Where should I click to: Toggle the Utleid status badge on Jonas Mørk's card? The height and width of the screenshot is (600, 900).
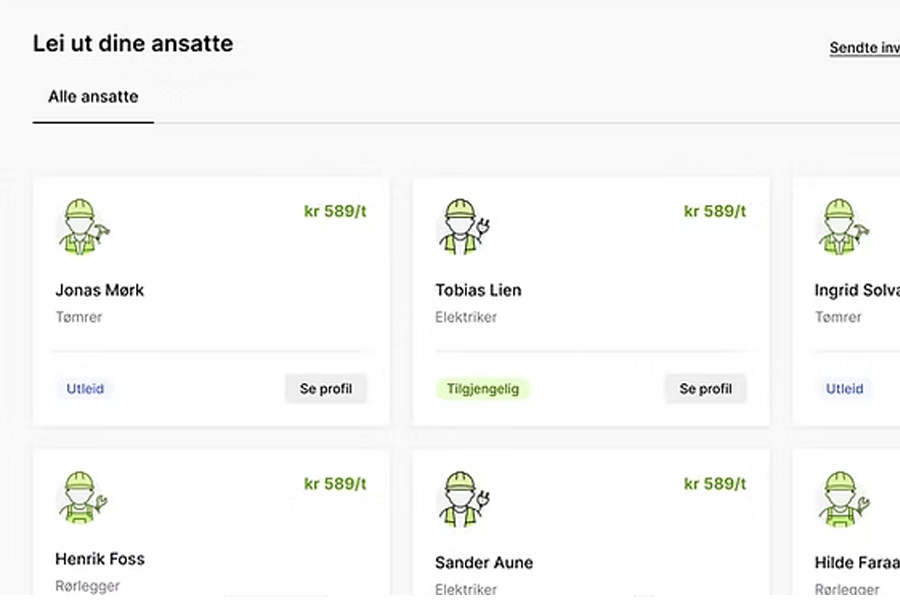(85, 389)
